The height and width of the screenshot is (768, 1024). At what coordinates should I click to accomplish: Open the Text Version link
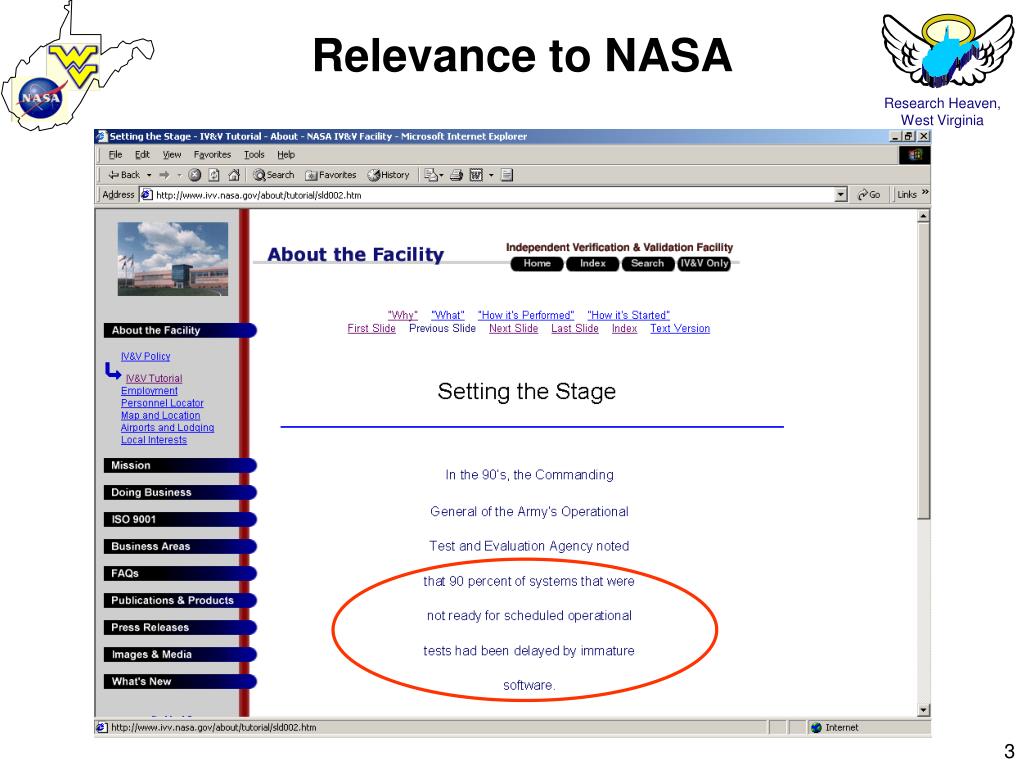680,328
